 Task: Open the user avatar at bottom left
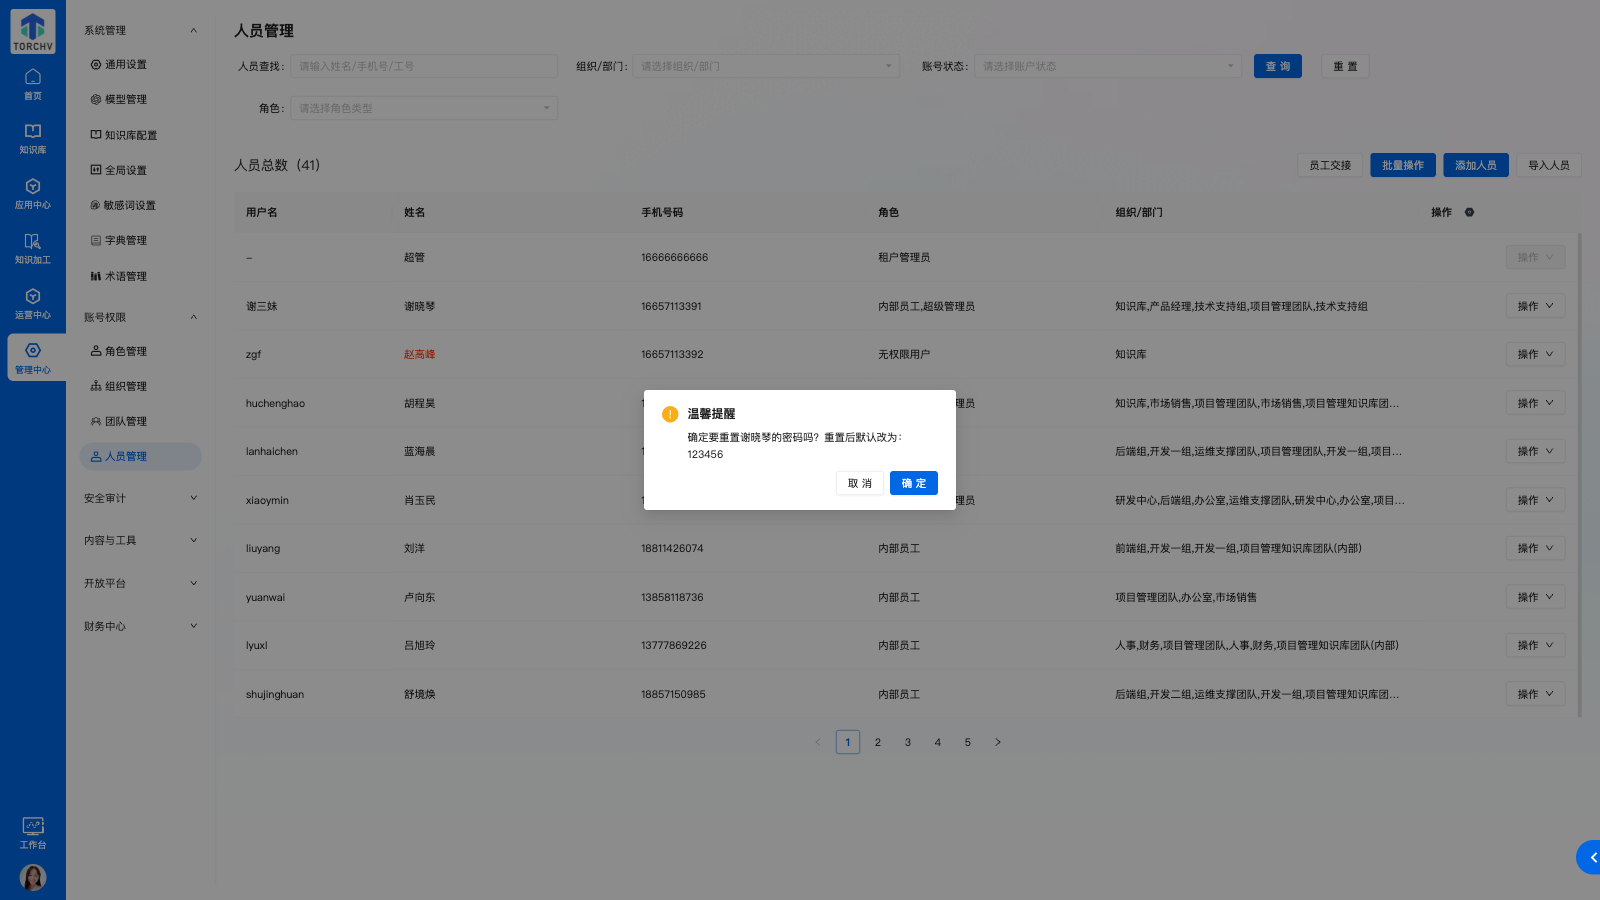[33, 877]
